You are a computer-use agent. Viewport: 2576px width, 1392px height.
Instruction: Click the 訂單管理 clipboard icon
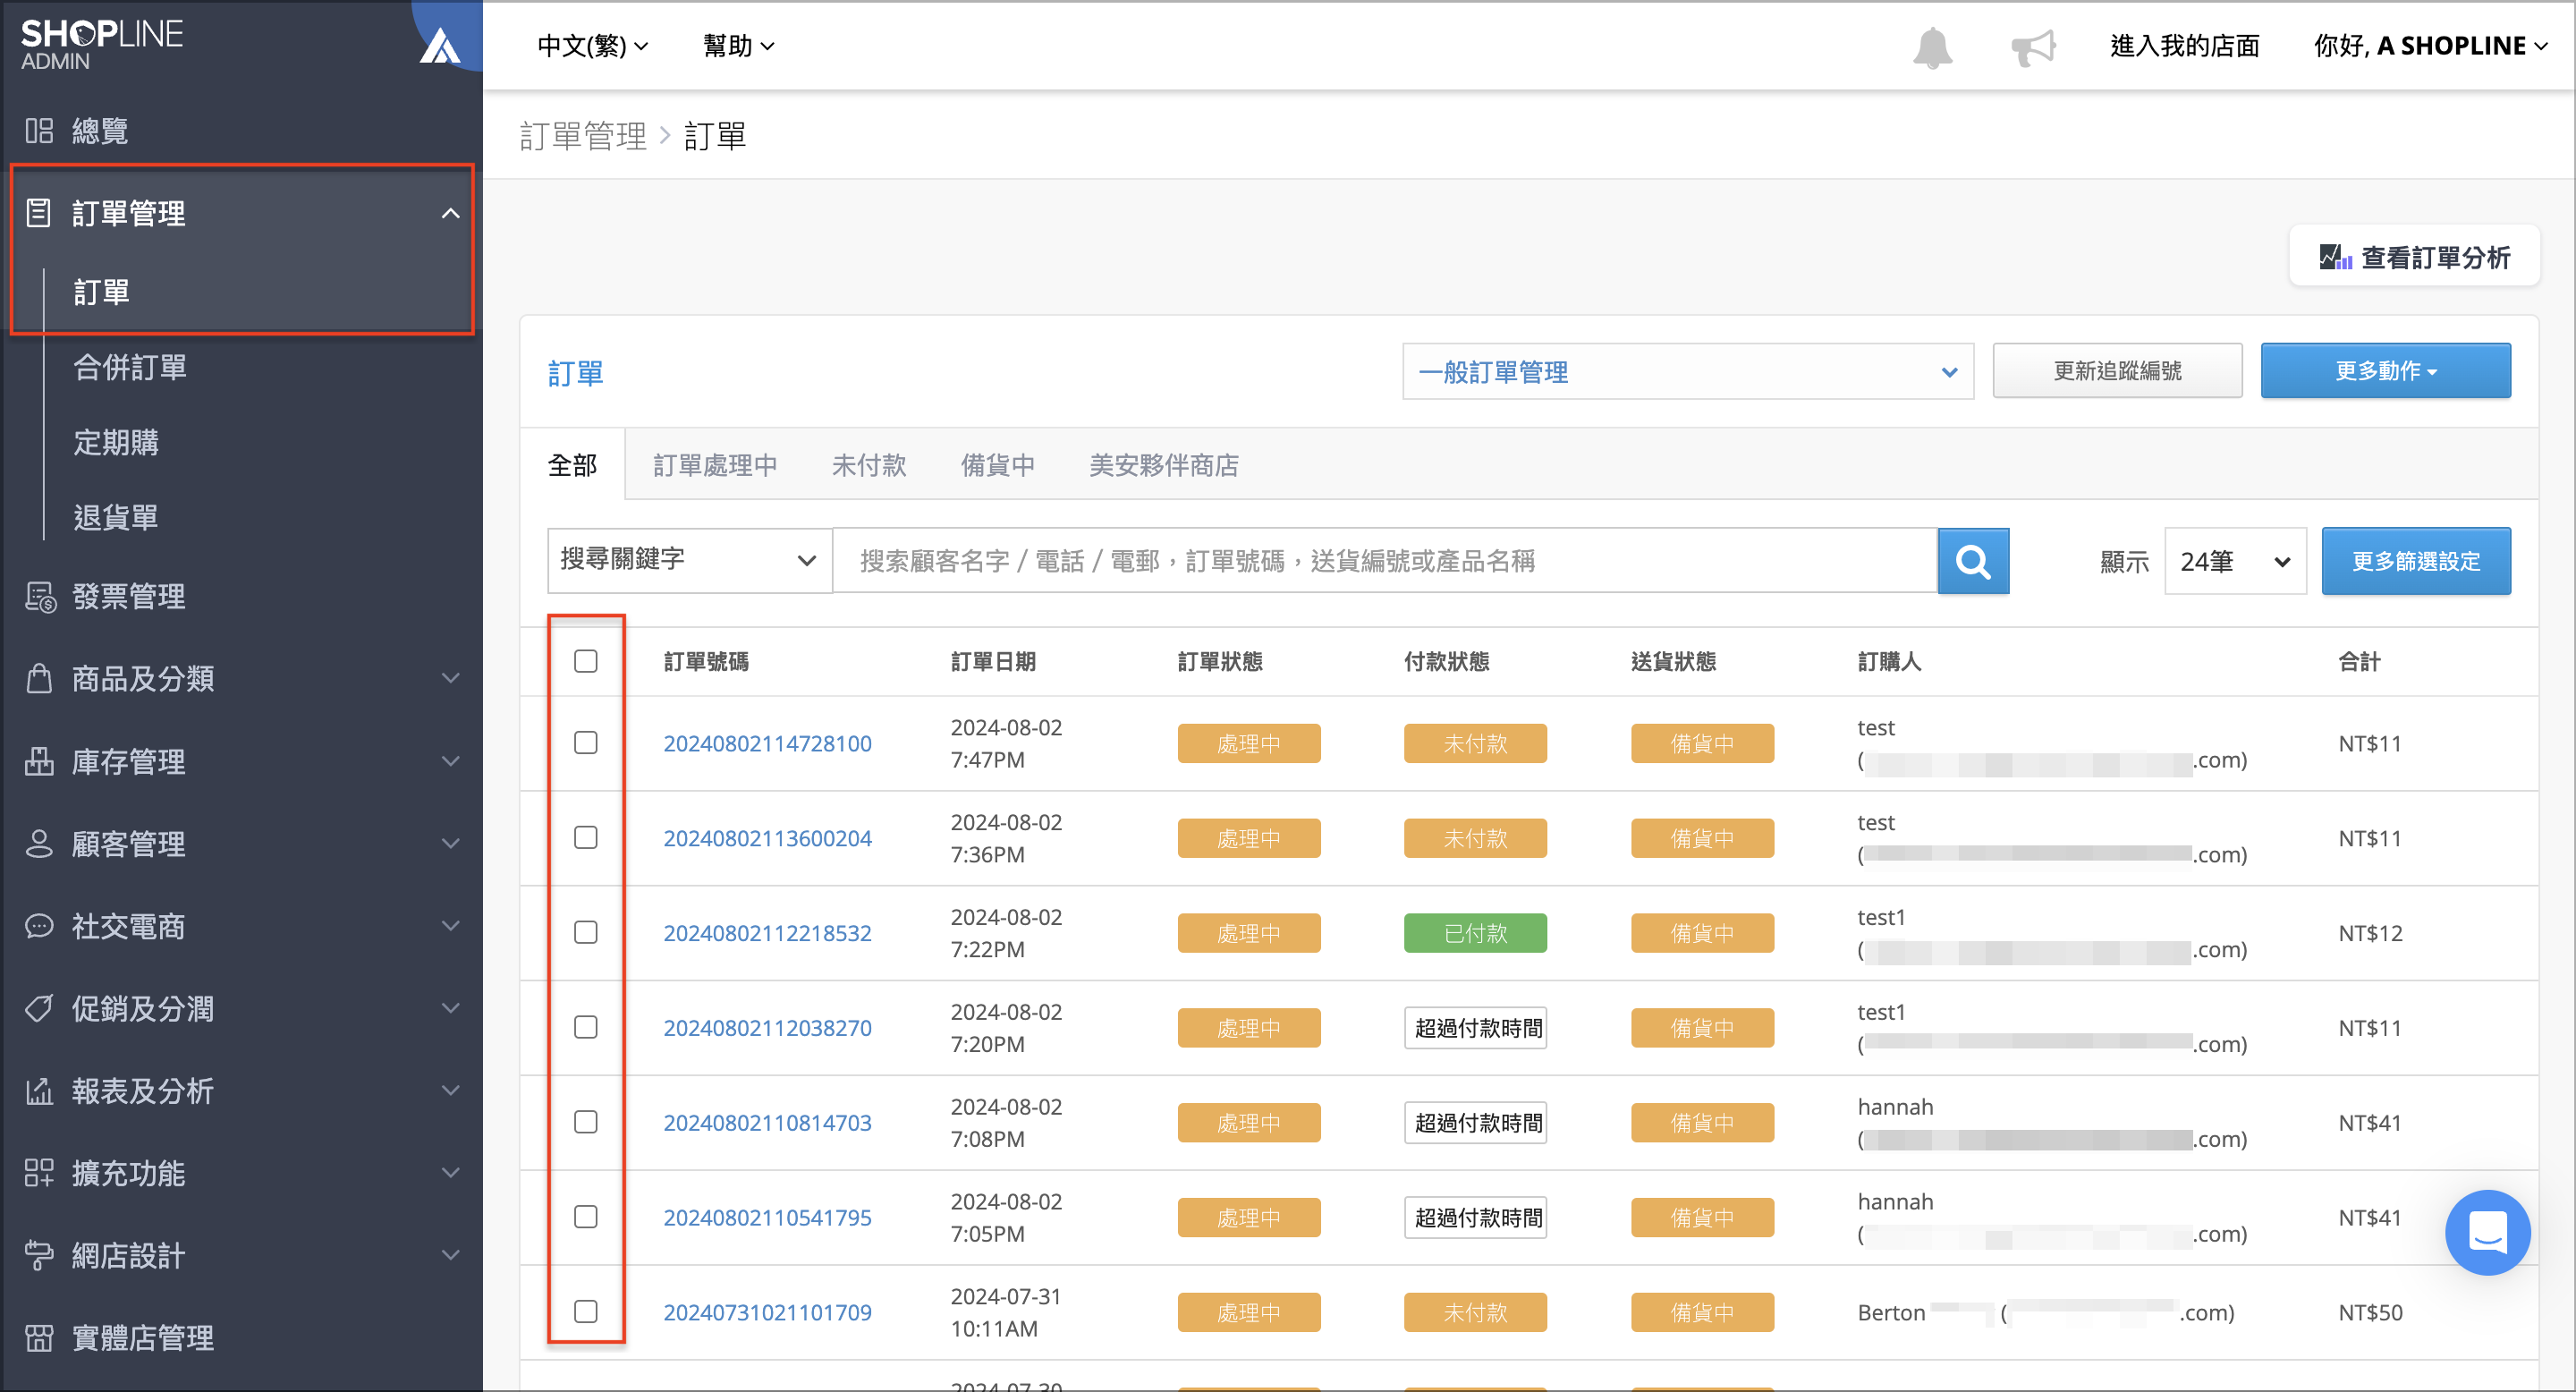point(39,213)
